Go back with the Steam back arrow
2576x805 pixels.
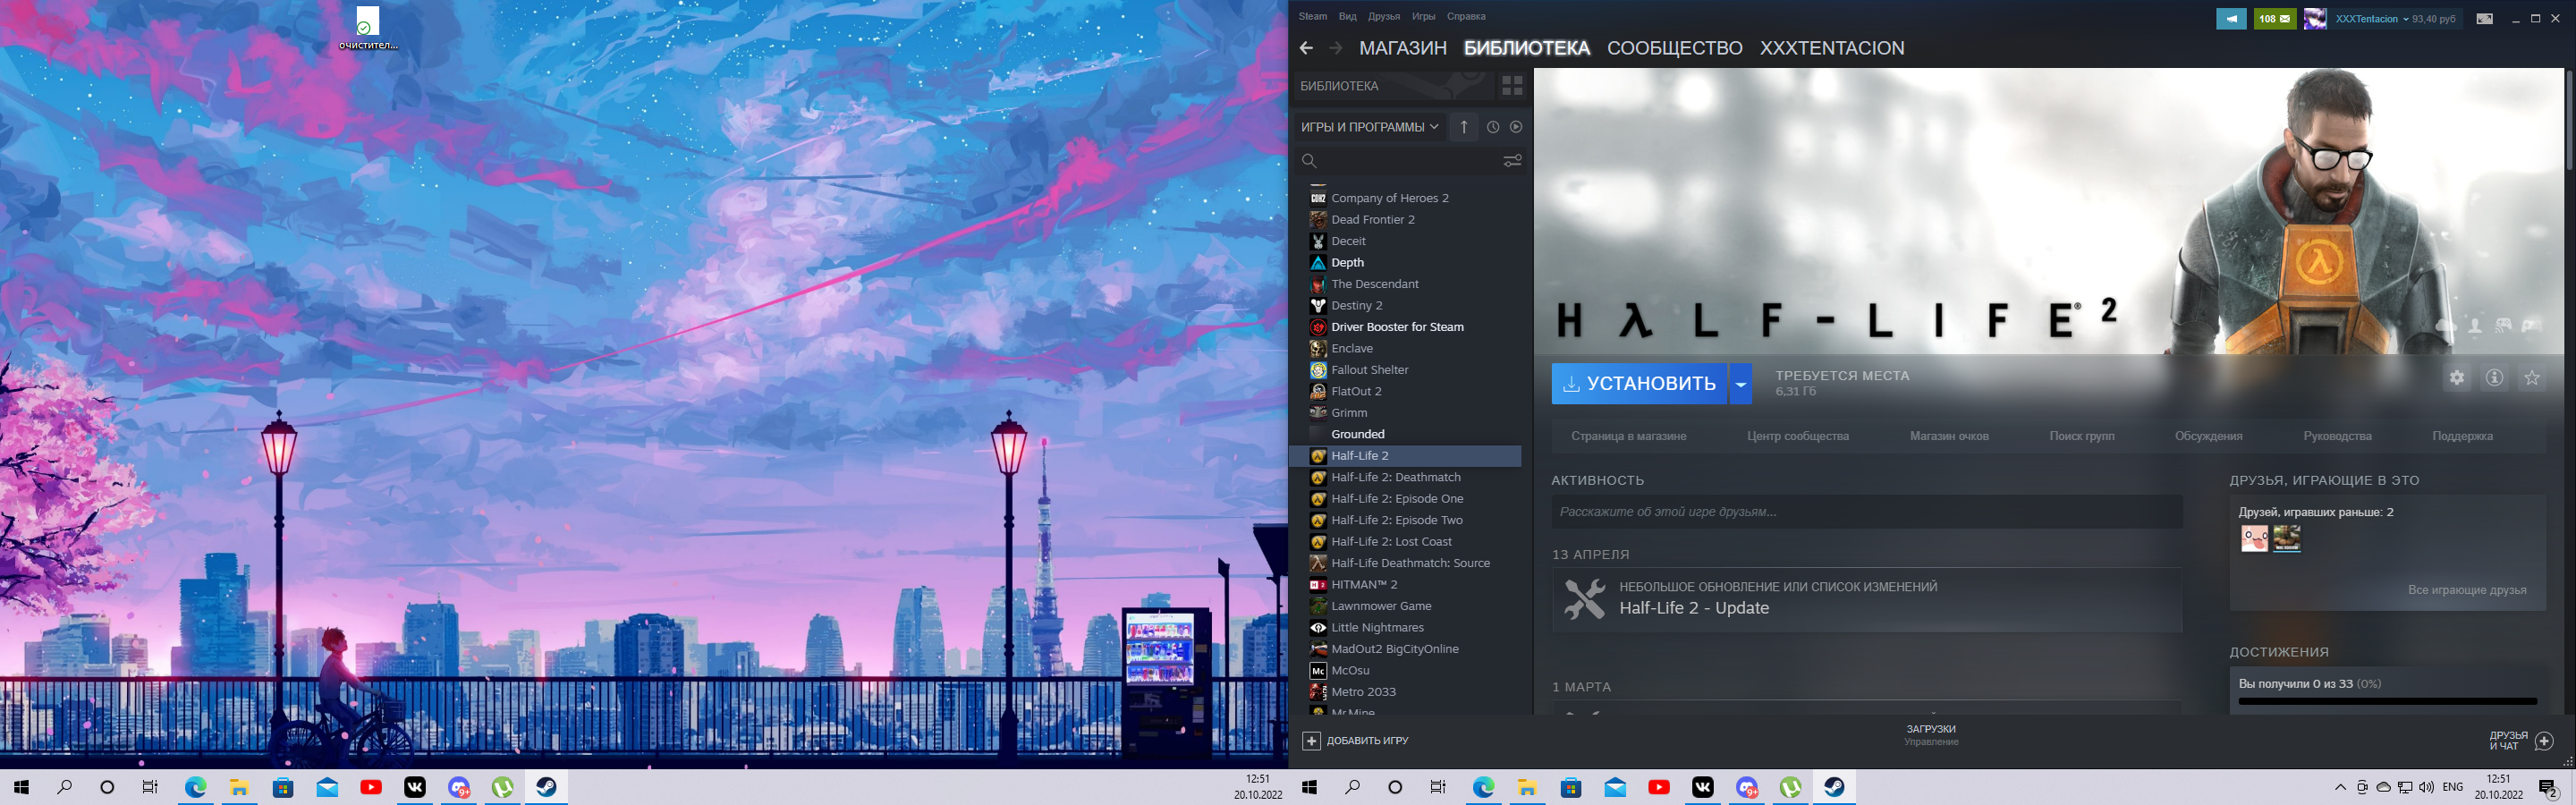point(1306,48)
